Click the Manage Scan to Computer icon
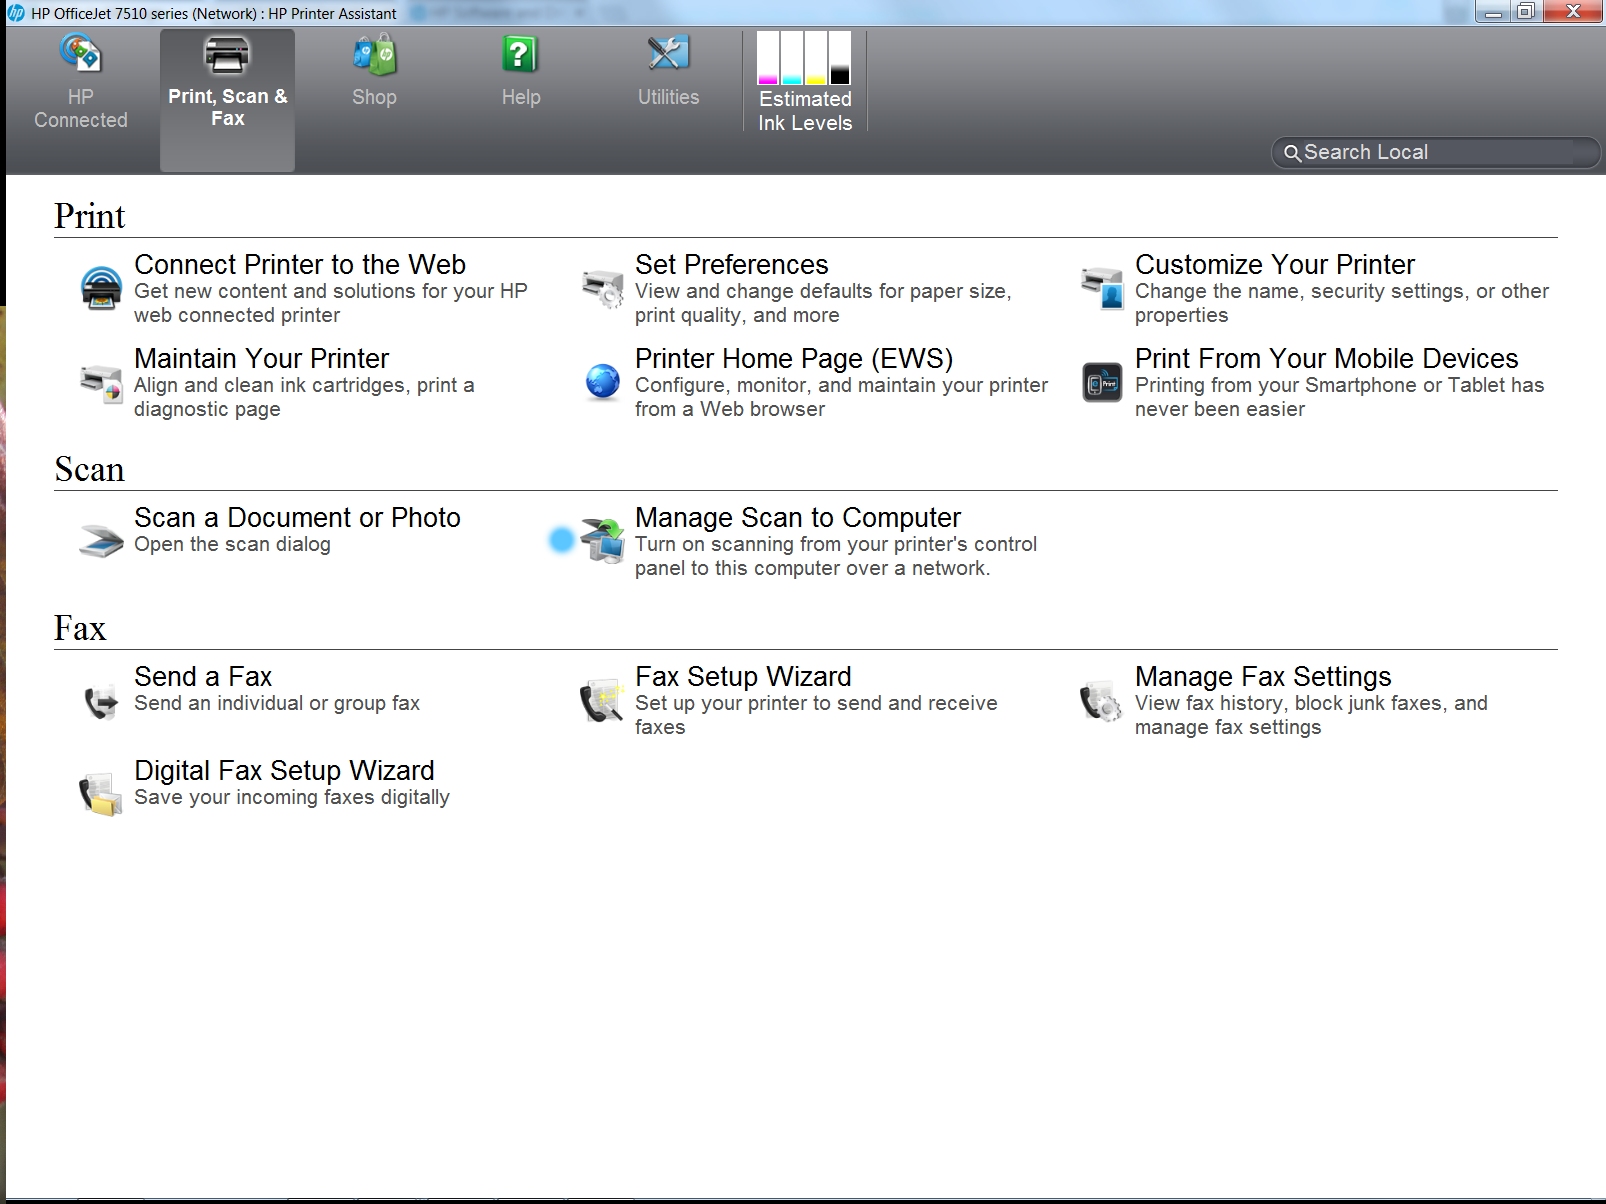The height and width of the screenshot is (1204, 1606). 602,541
